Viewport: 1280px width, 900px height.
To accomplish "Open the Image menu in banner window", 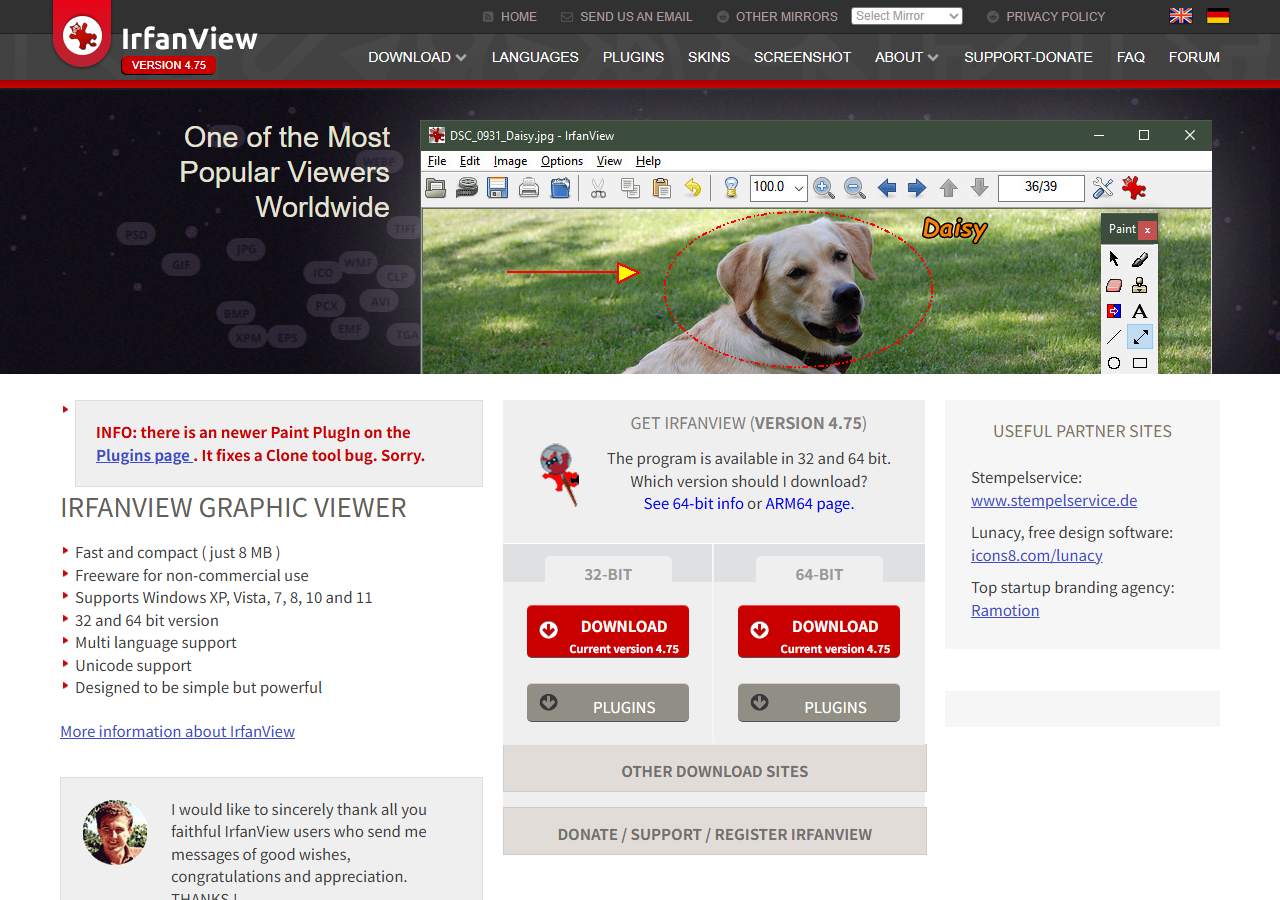I will coord(510,161).
